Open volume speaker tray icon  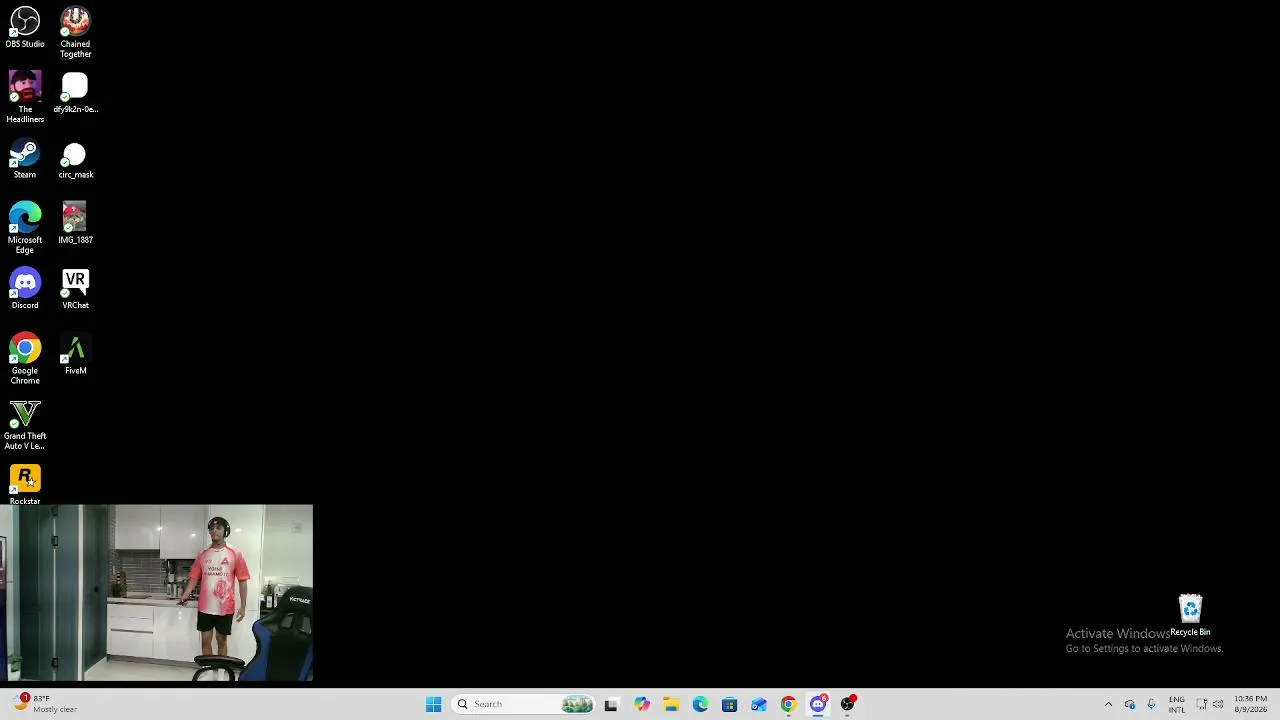pyautogui.click(x=1218, y=704)
